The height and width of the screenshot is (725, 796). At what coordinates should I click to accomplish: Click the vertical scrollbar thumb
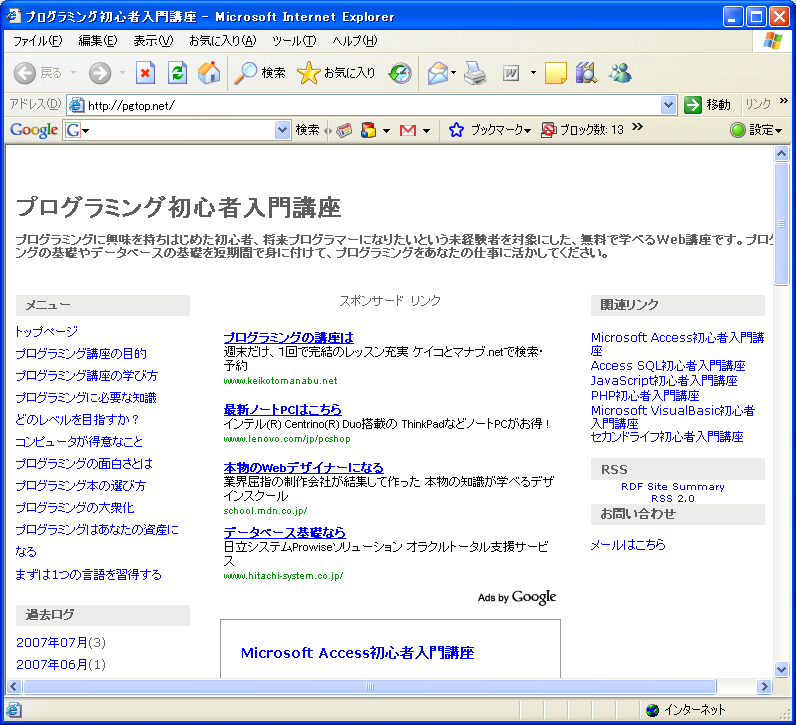tap(781, 224)
